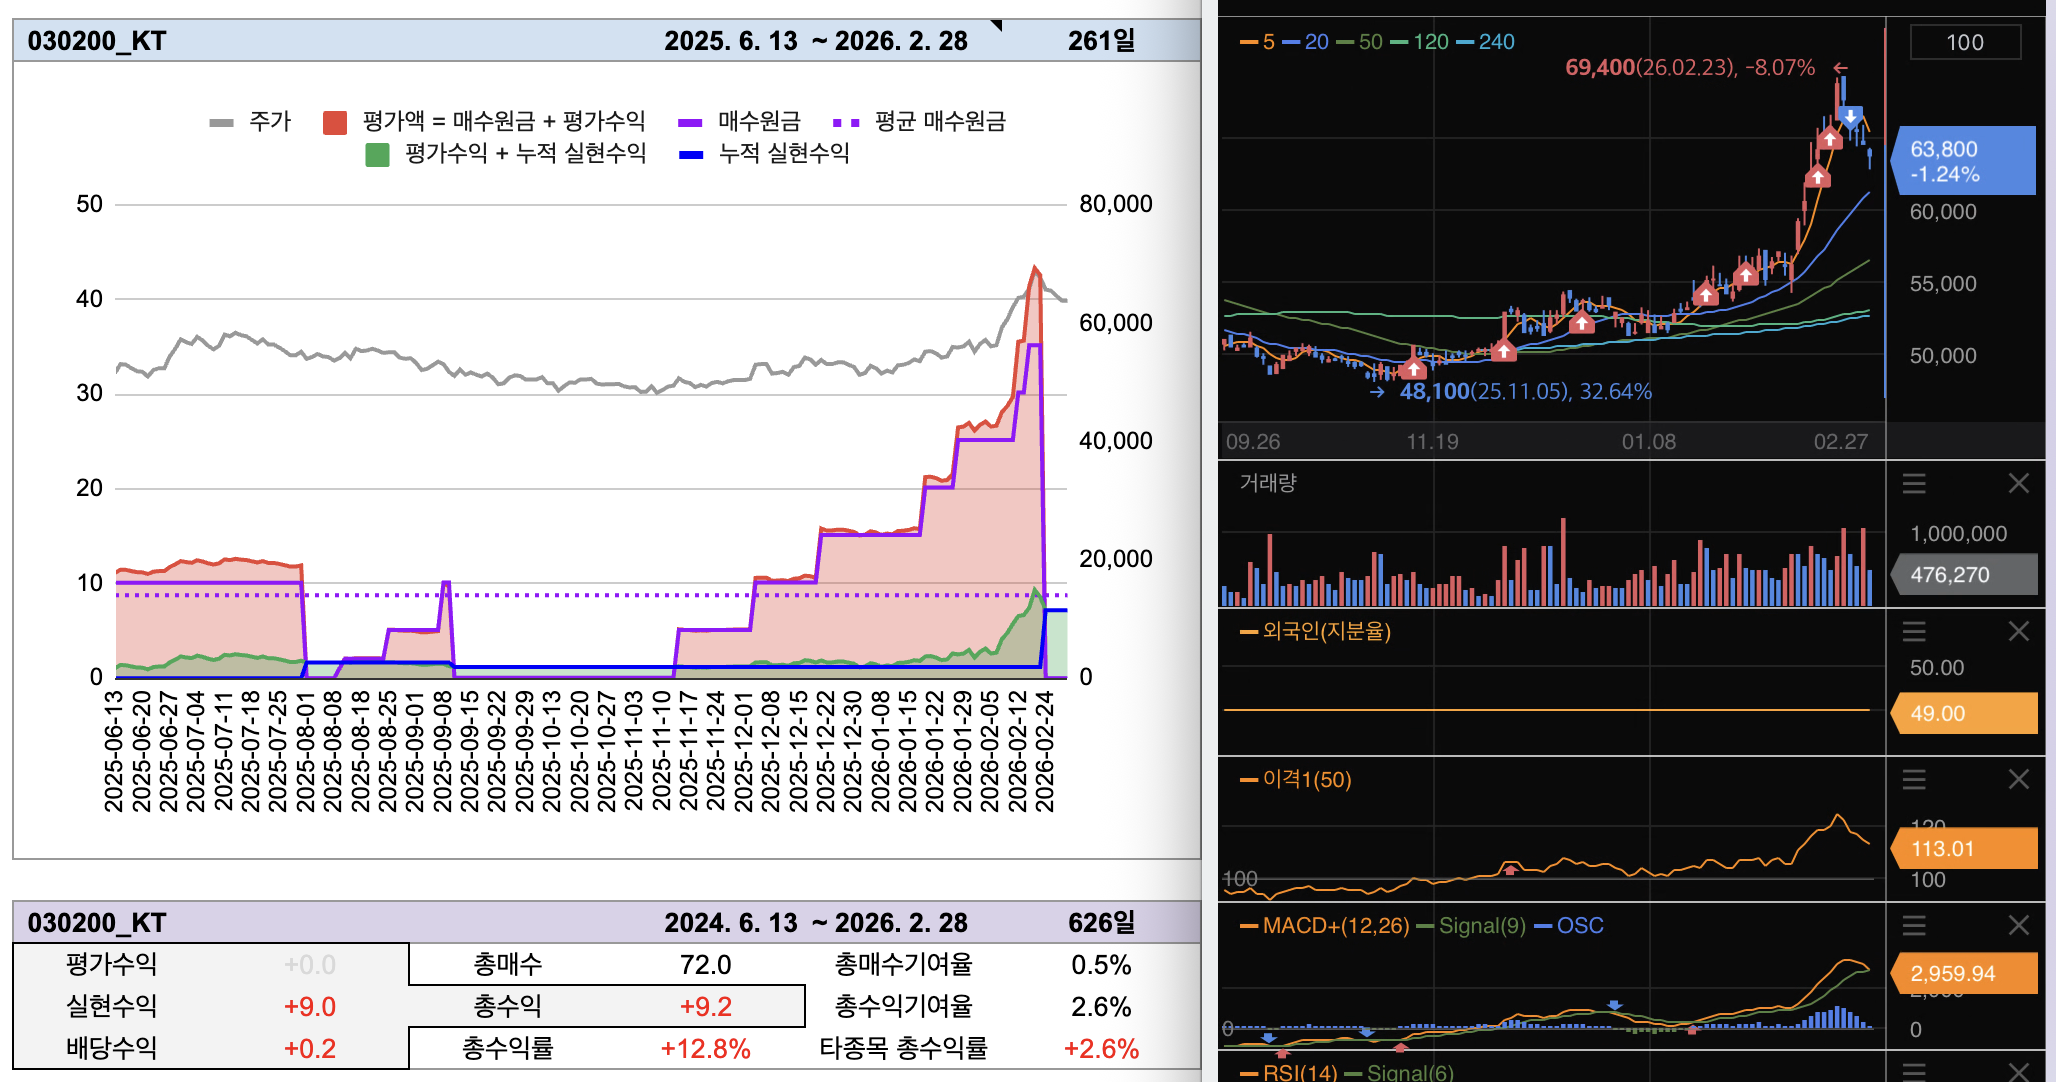Toggle the 5-day moving average legend
The height and width of the screenshot is (1082, 2056).
pos(1258,42)
